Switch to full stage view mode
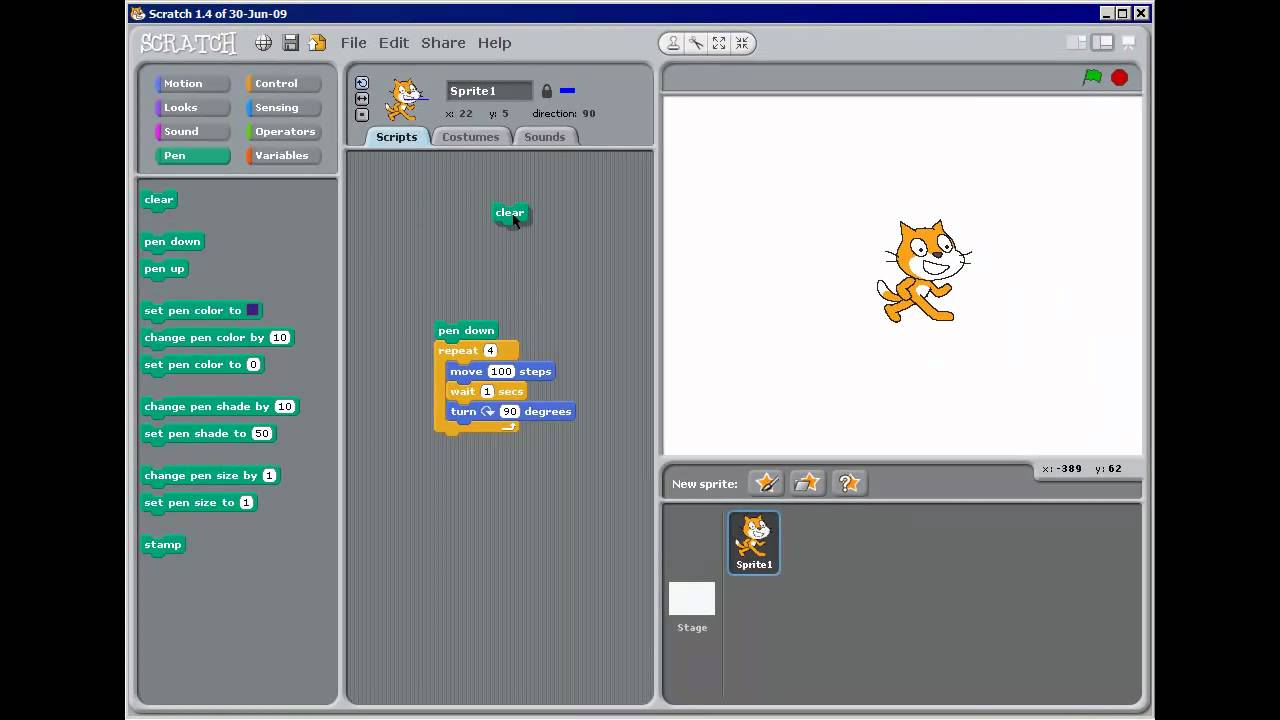This screenshot has width=1280, height=720. point(1102,42)
